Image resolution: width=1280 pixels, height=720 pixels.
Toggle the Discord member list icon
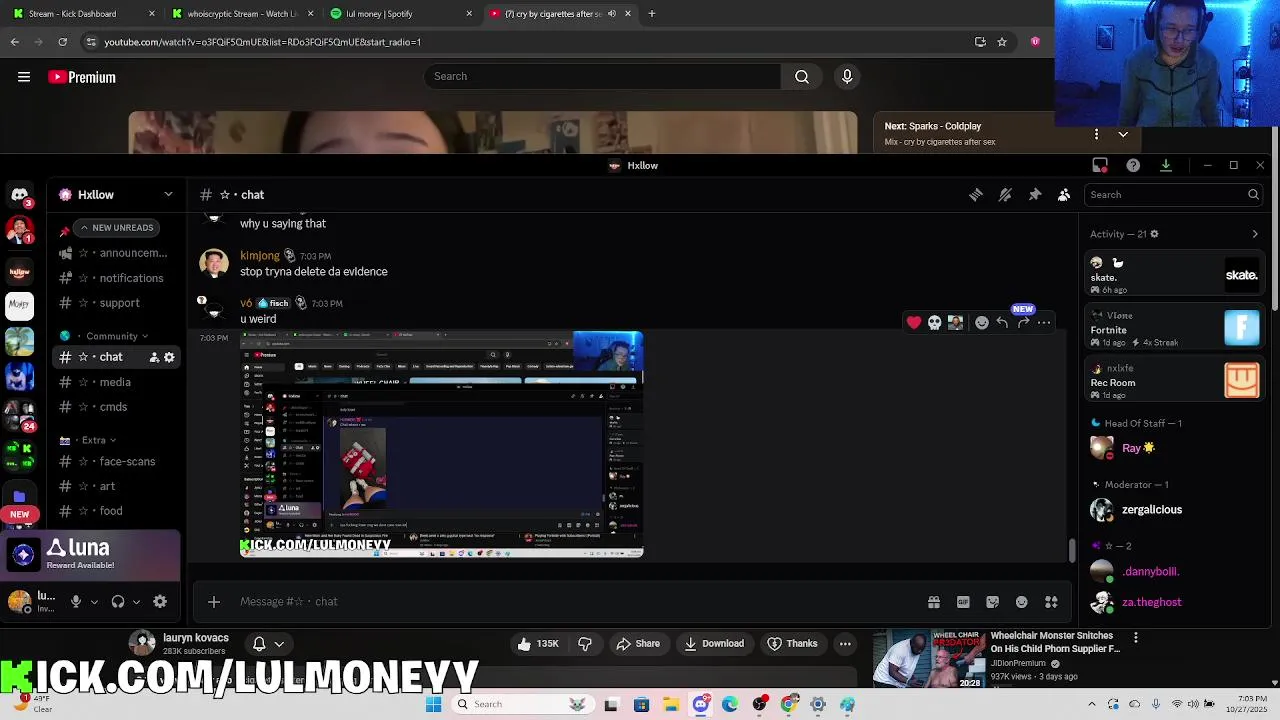tap(1064, 195)
